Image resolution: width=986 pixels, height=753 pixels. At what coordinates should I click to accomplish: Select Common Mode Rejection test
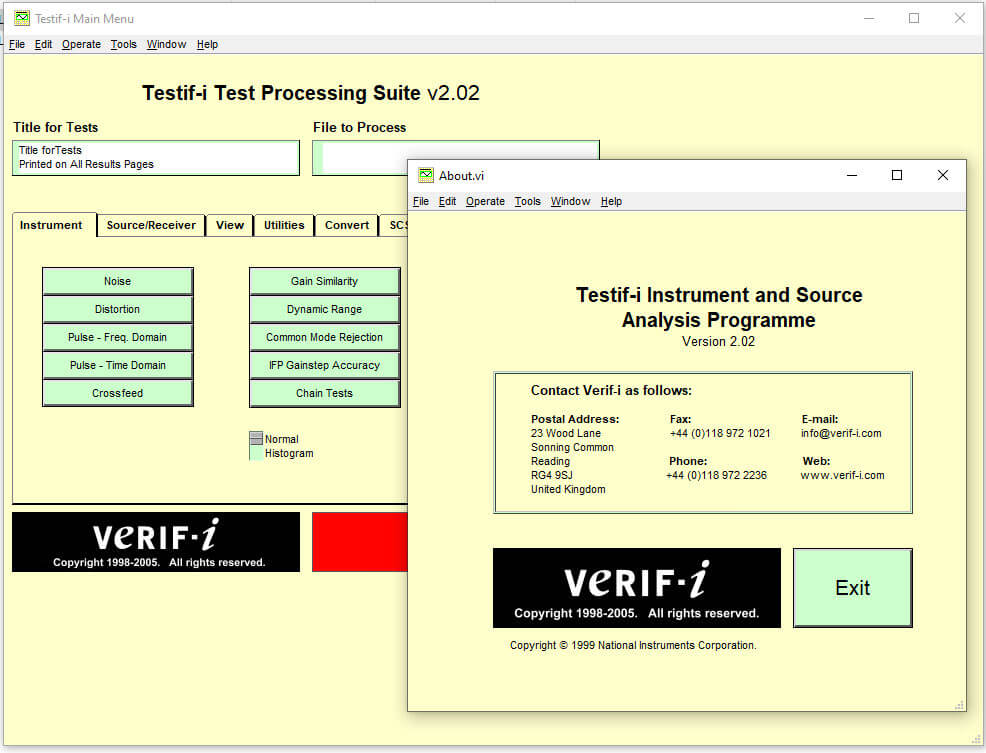[324, 337]
